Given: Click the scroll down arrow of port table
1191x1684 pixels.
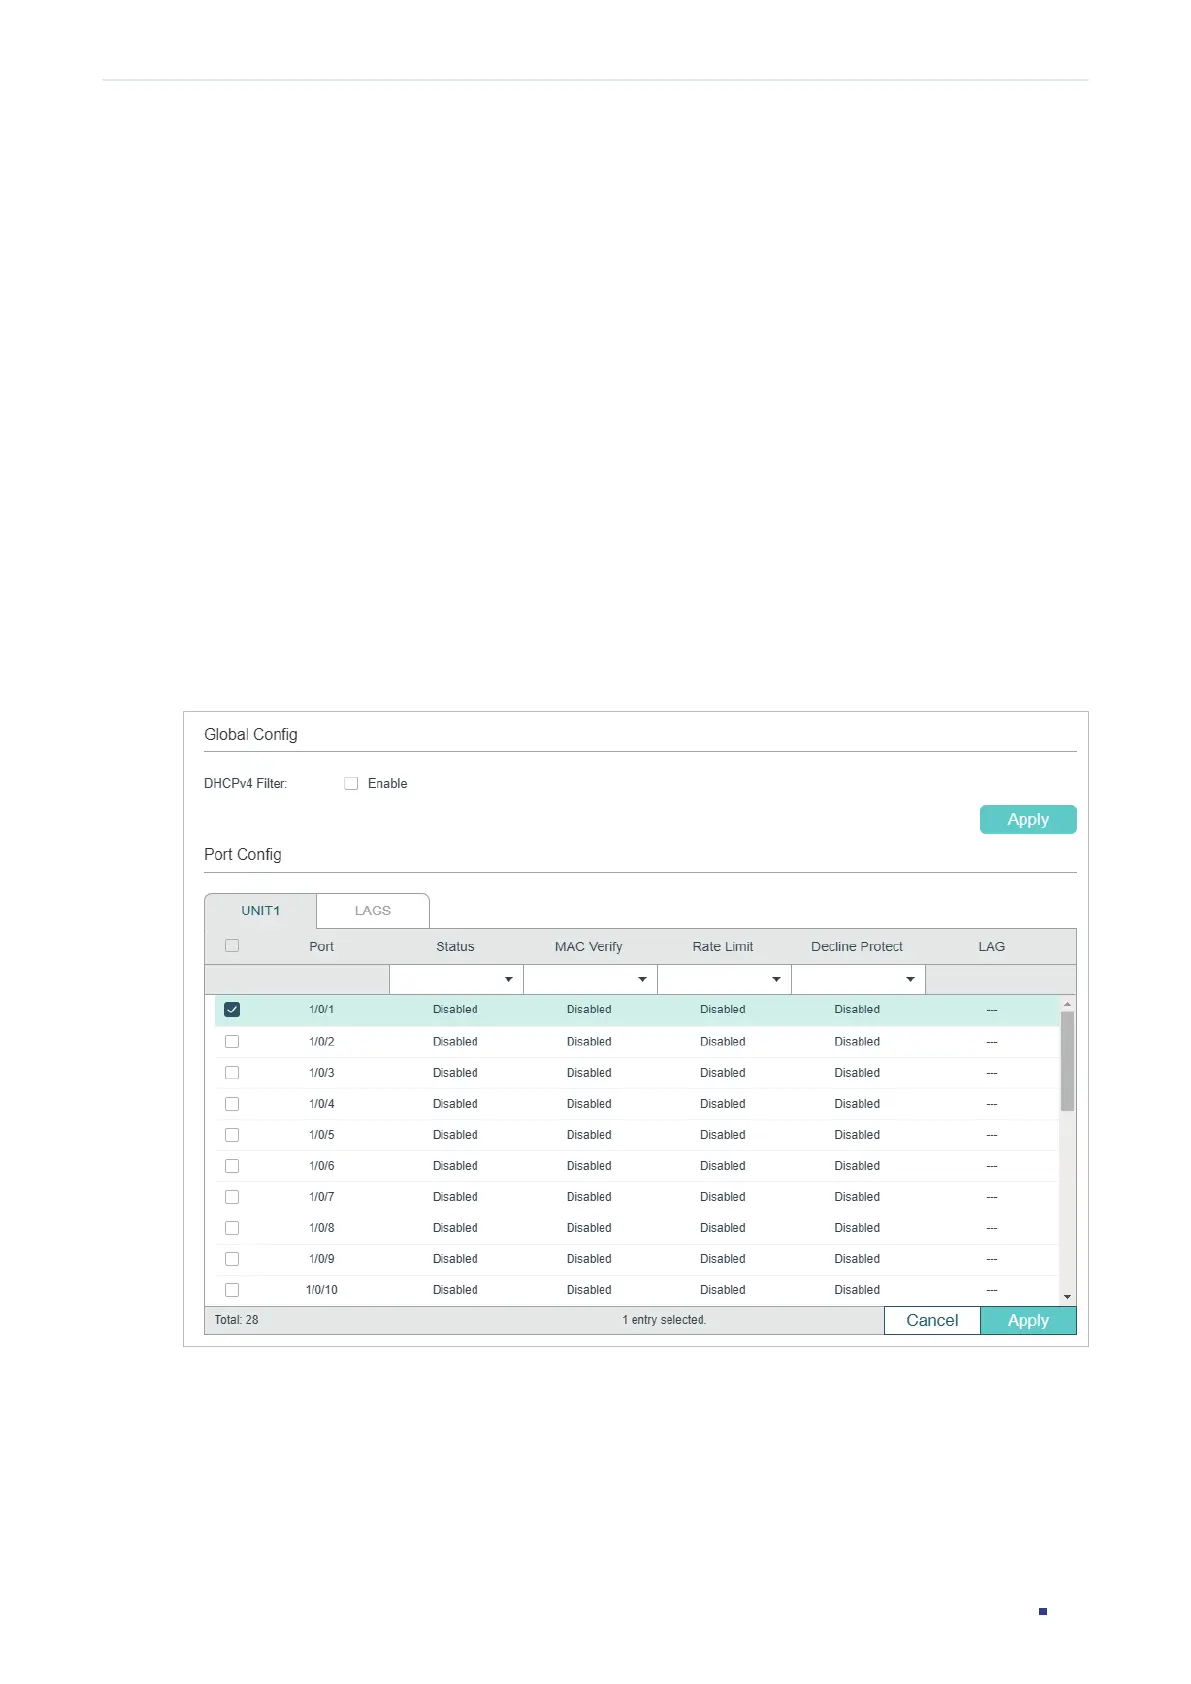Looking at the screenshot, I should 1067,1297.
